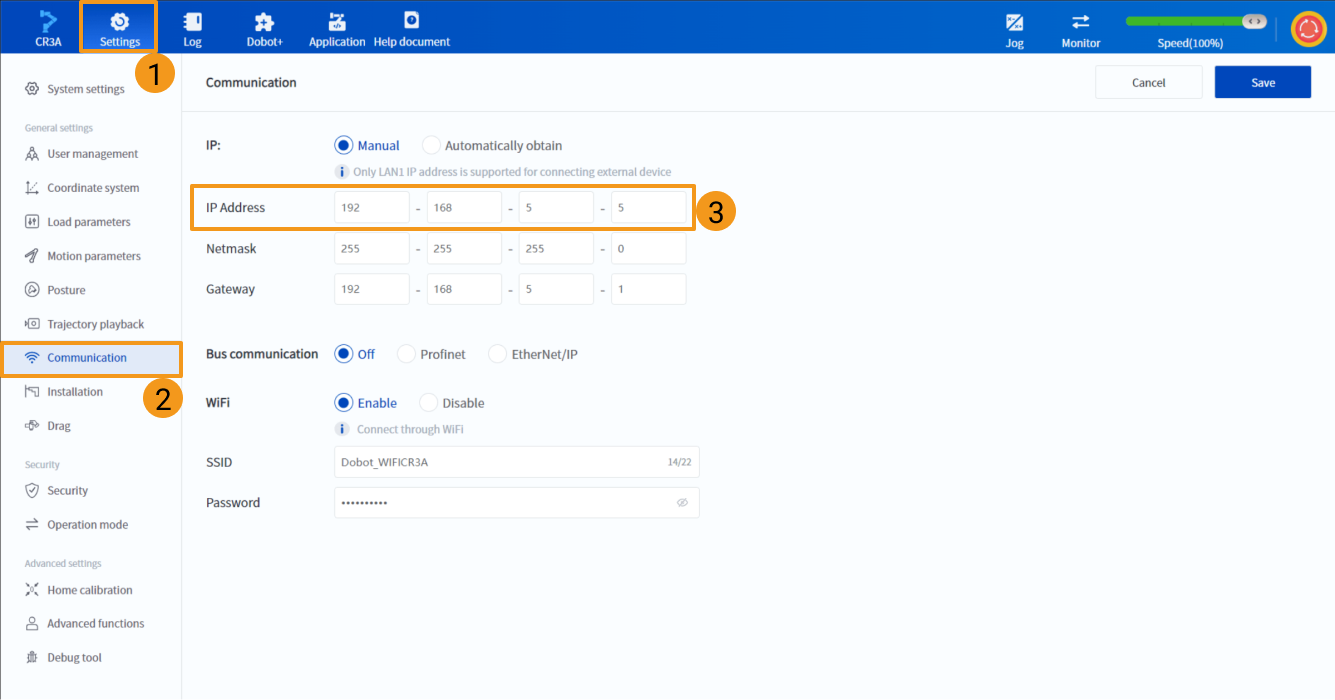1335x700 pixels.
Task: Show password using the eye icon
Action: coord(682,503)
